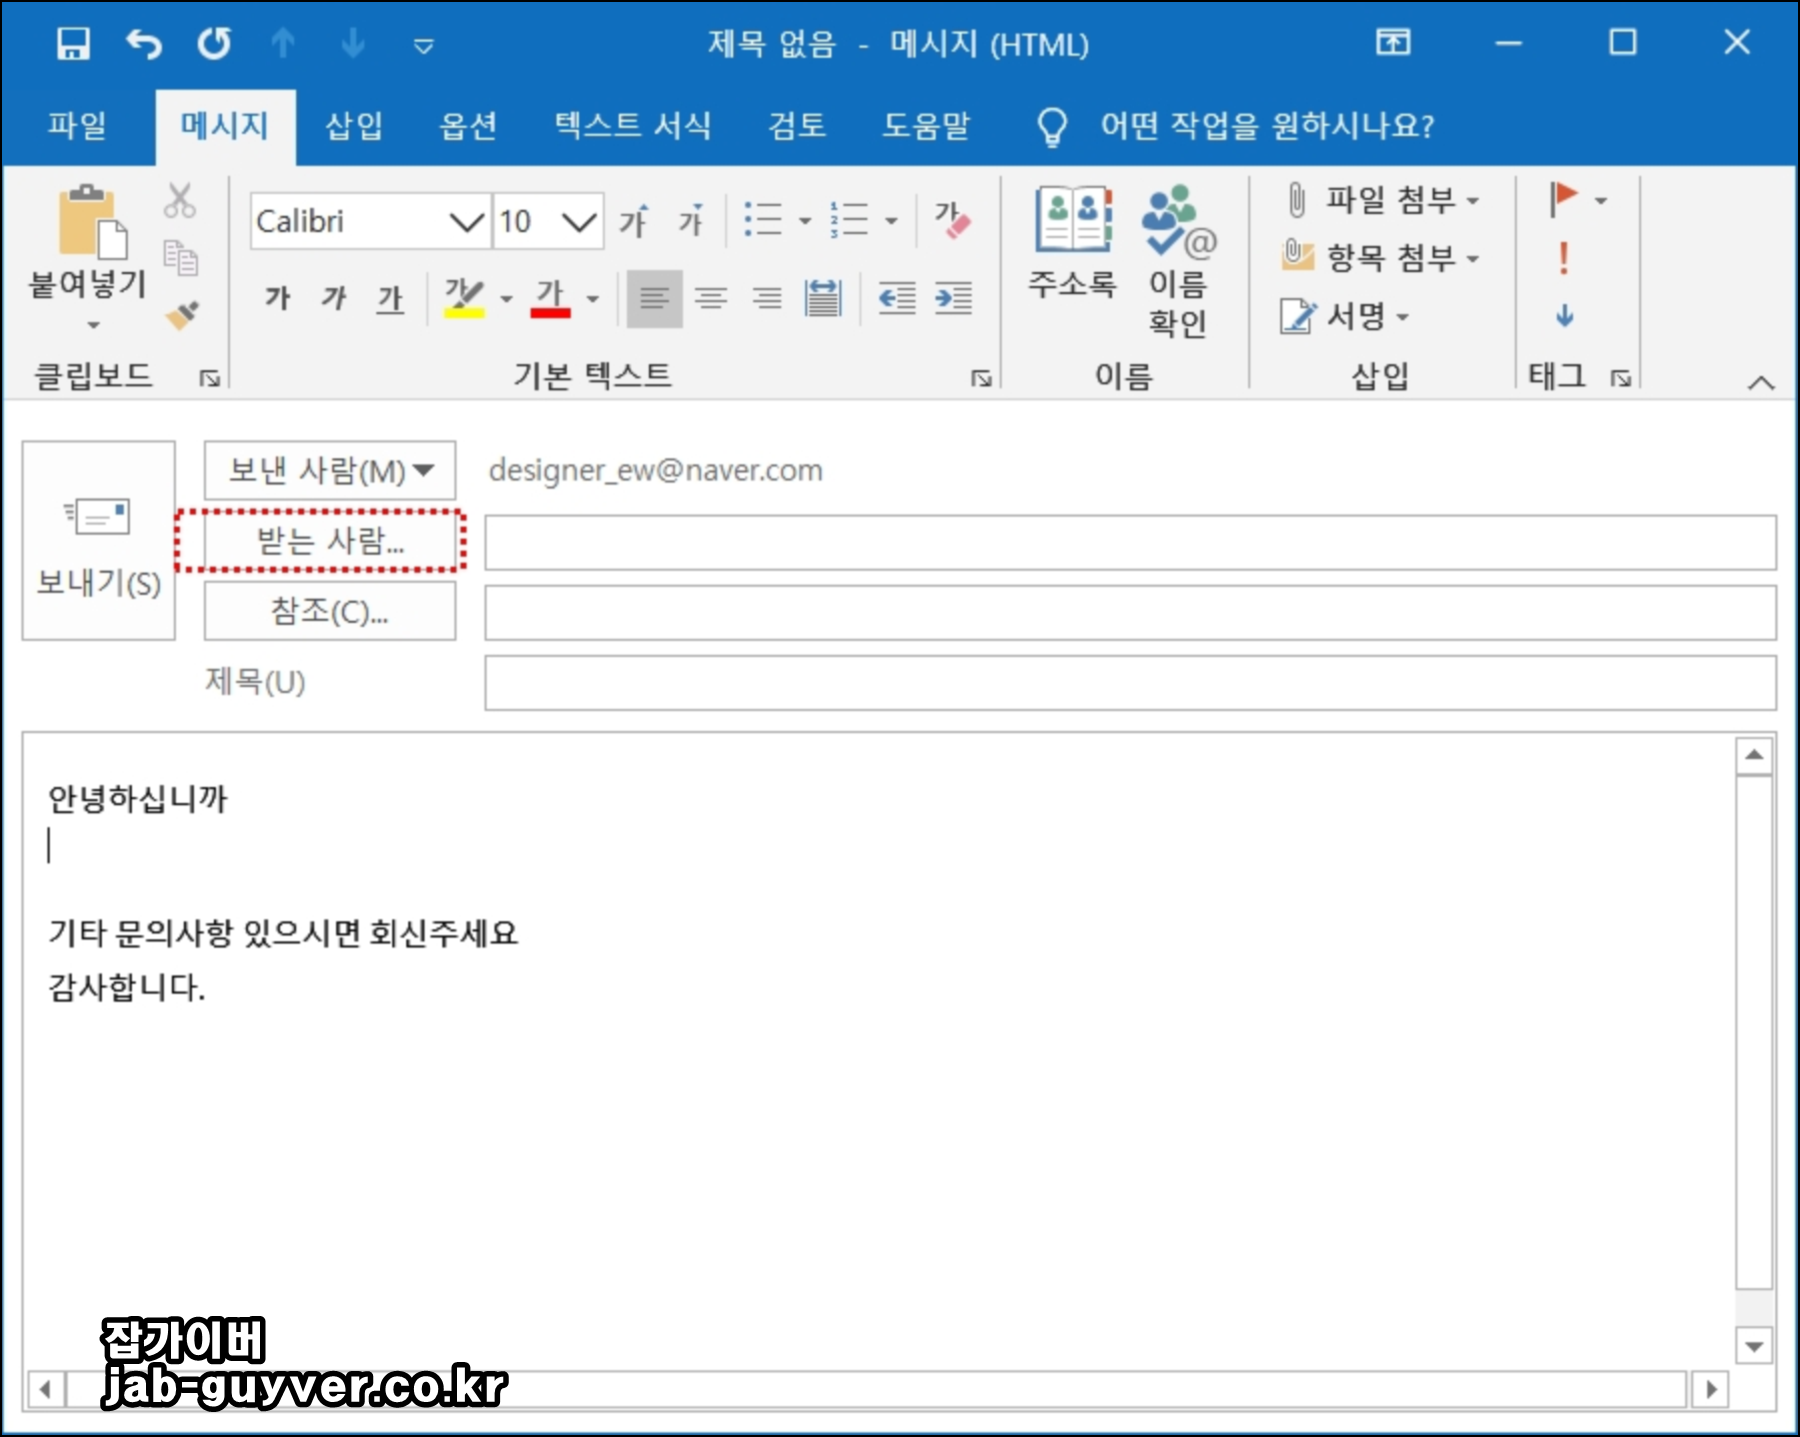The height and width of the screenshot is (1437, 1800).
Task: Click the 받는 사람... button
Action: coord(330,541)
